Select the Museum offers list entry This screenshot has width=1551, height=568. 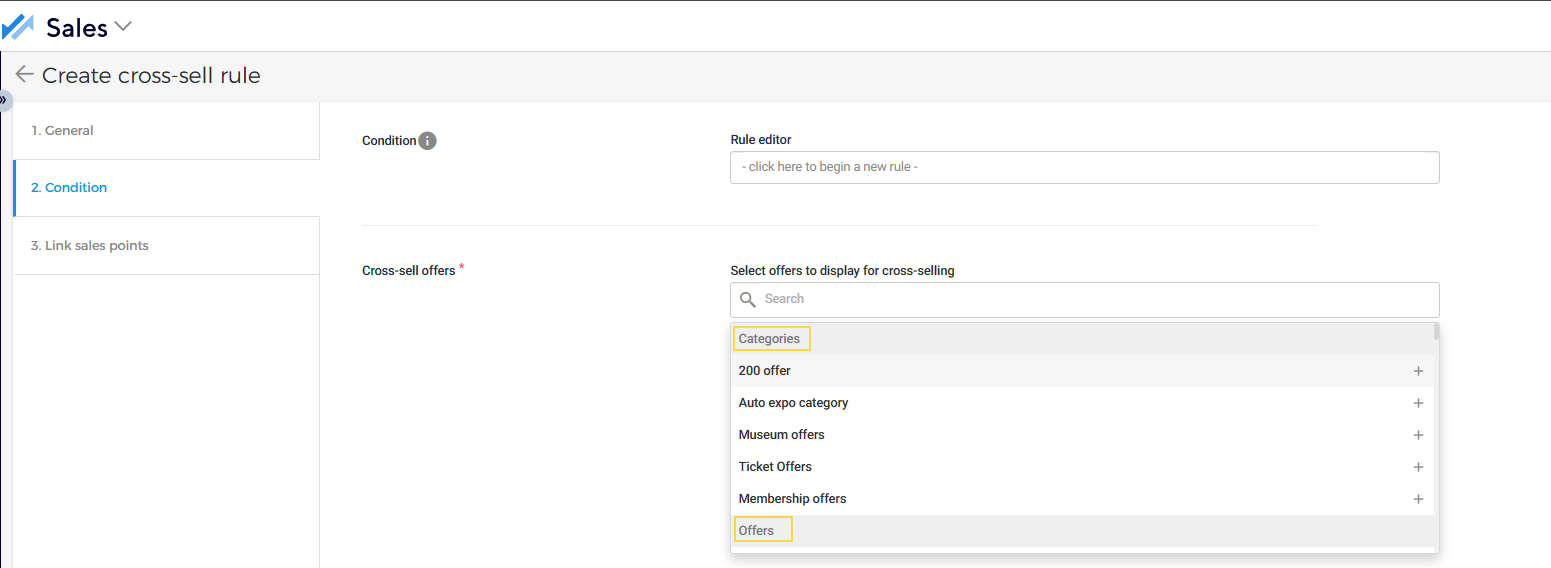pos(781,435)
